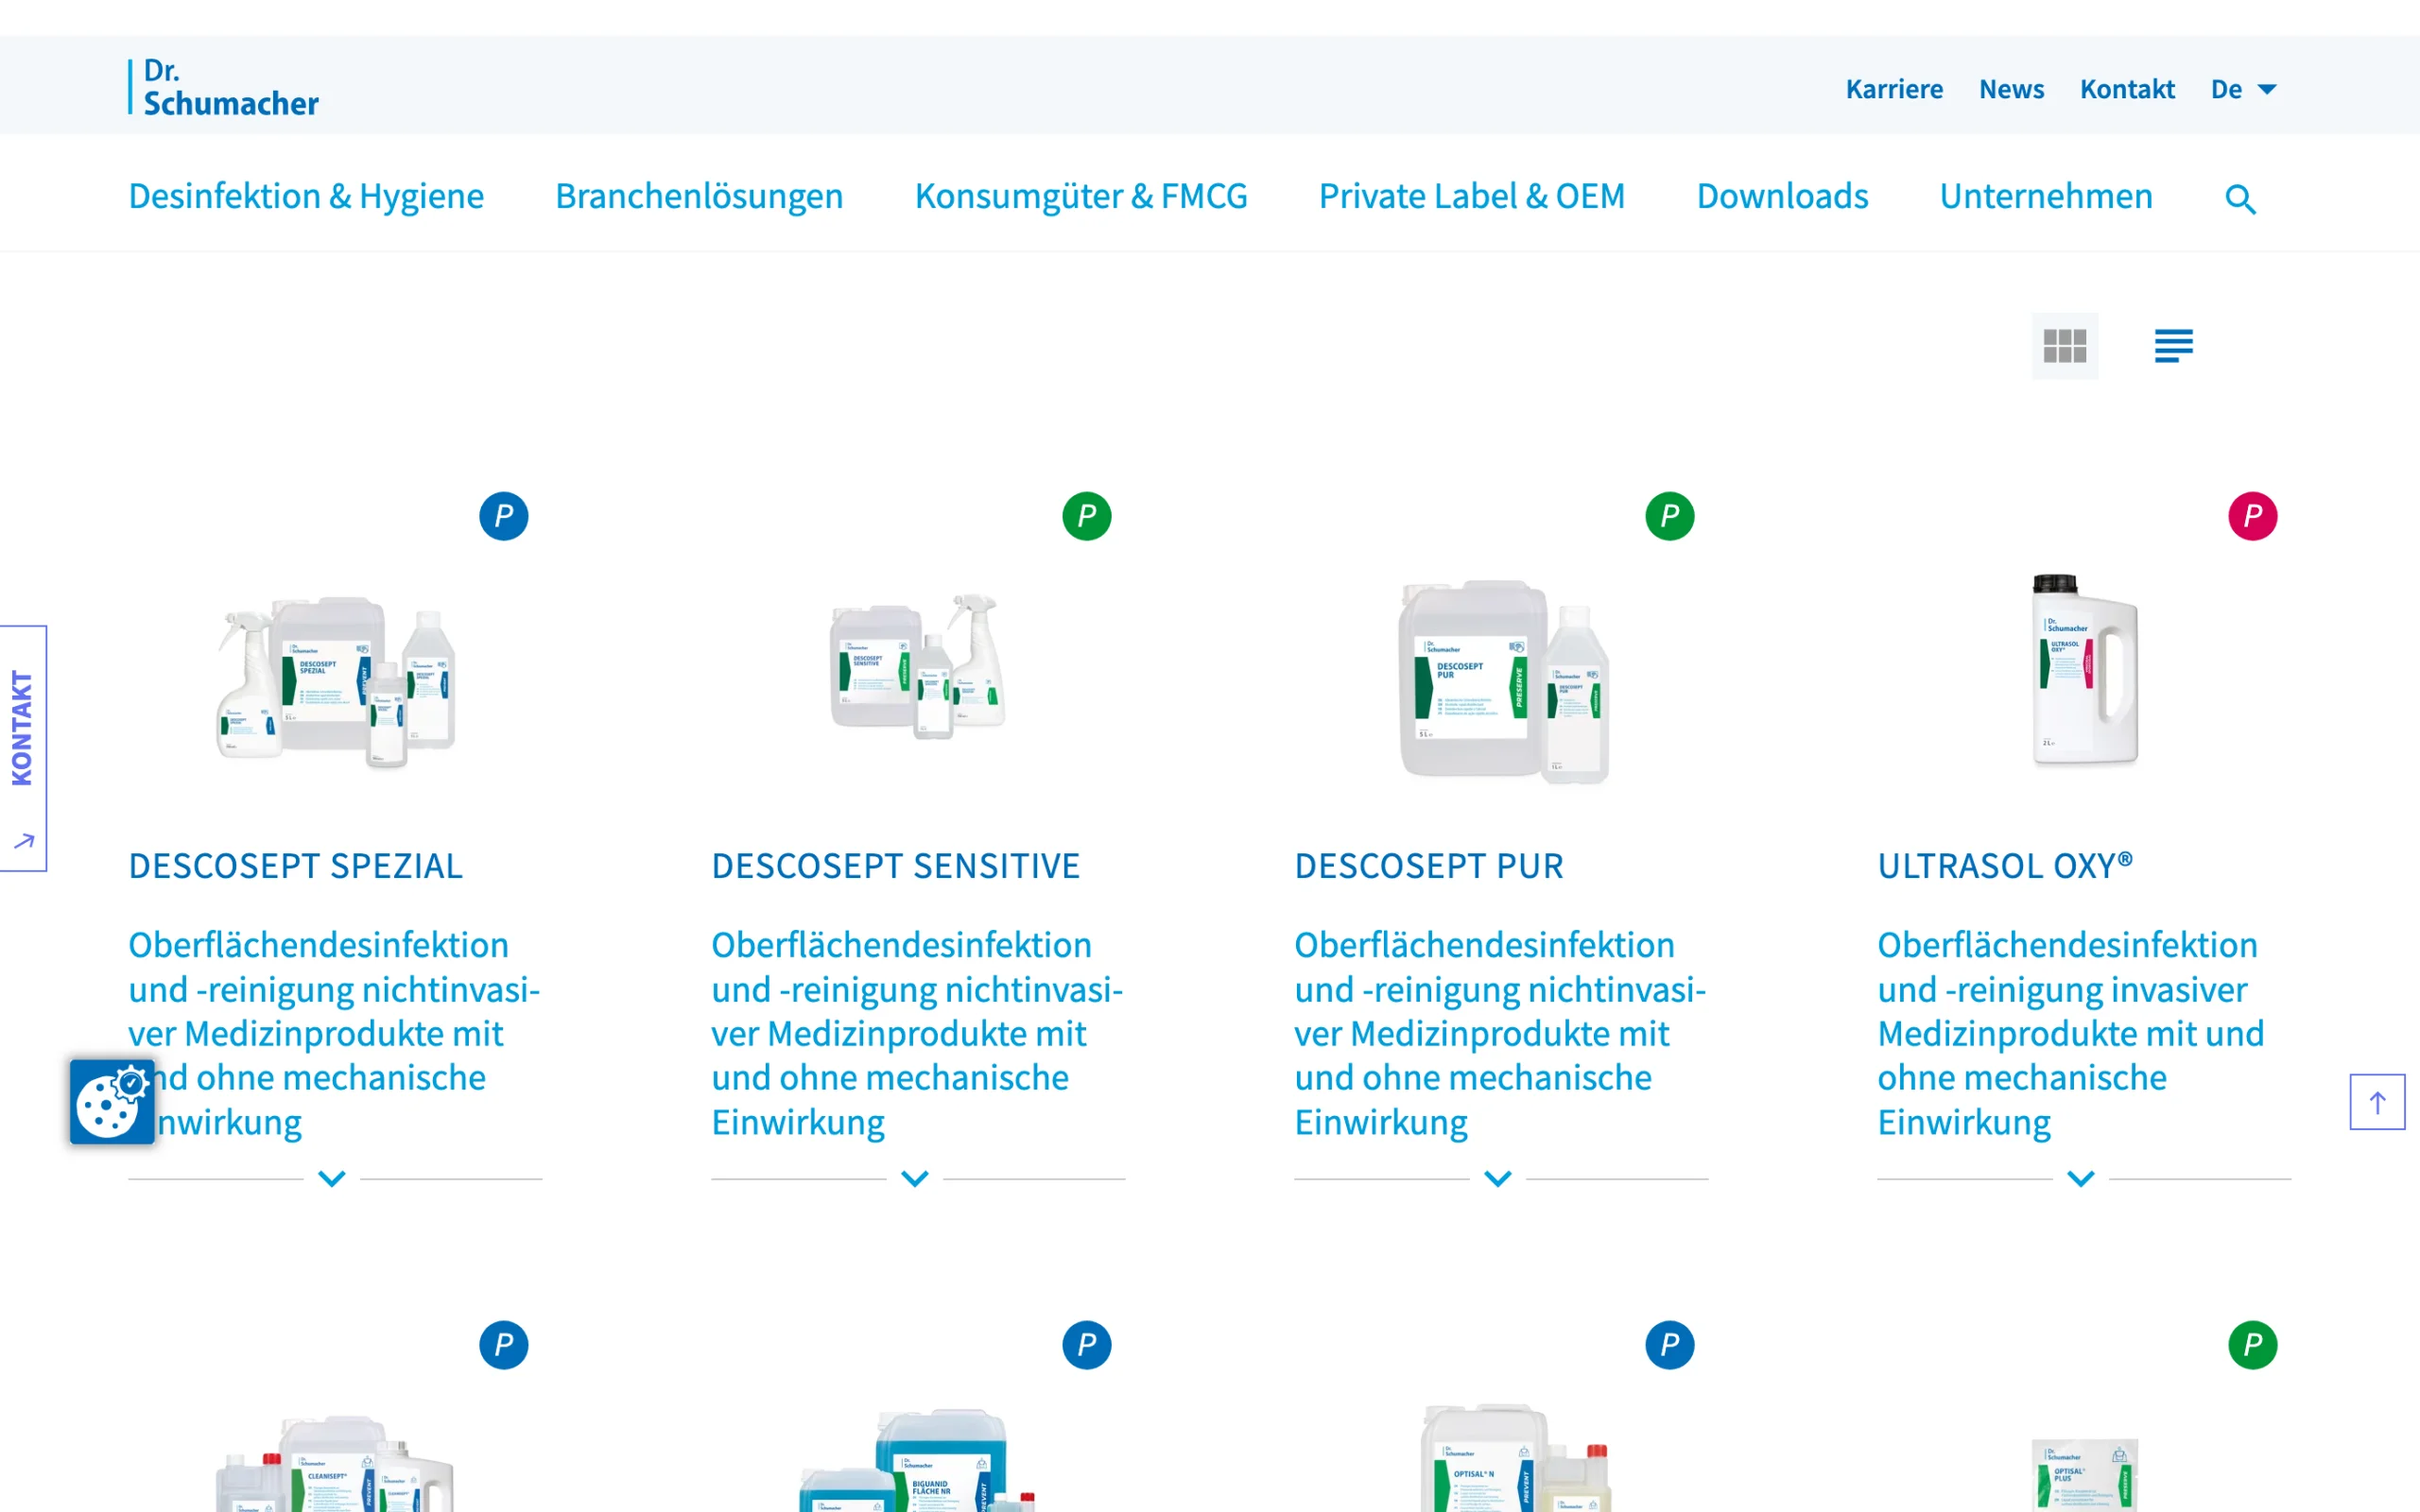
Task: Open the Kontakt side tab
Action: point(23,748)
